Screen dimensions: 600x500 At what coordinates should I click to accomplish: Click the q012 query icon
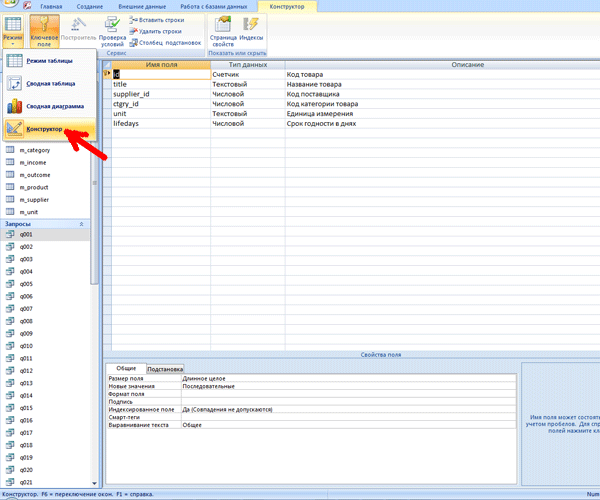pos(10,370)
